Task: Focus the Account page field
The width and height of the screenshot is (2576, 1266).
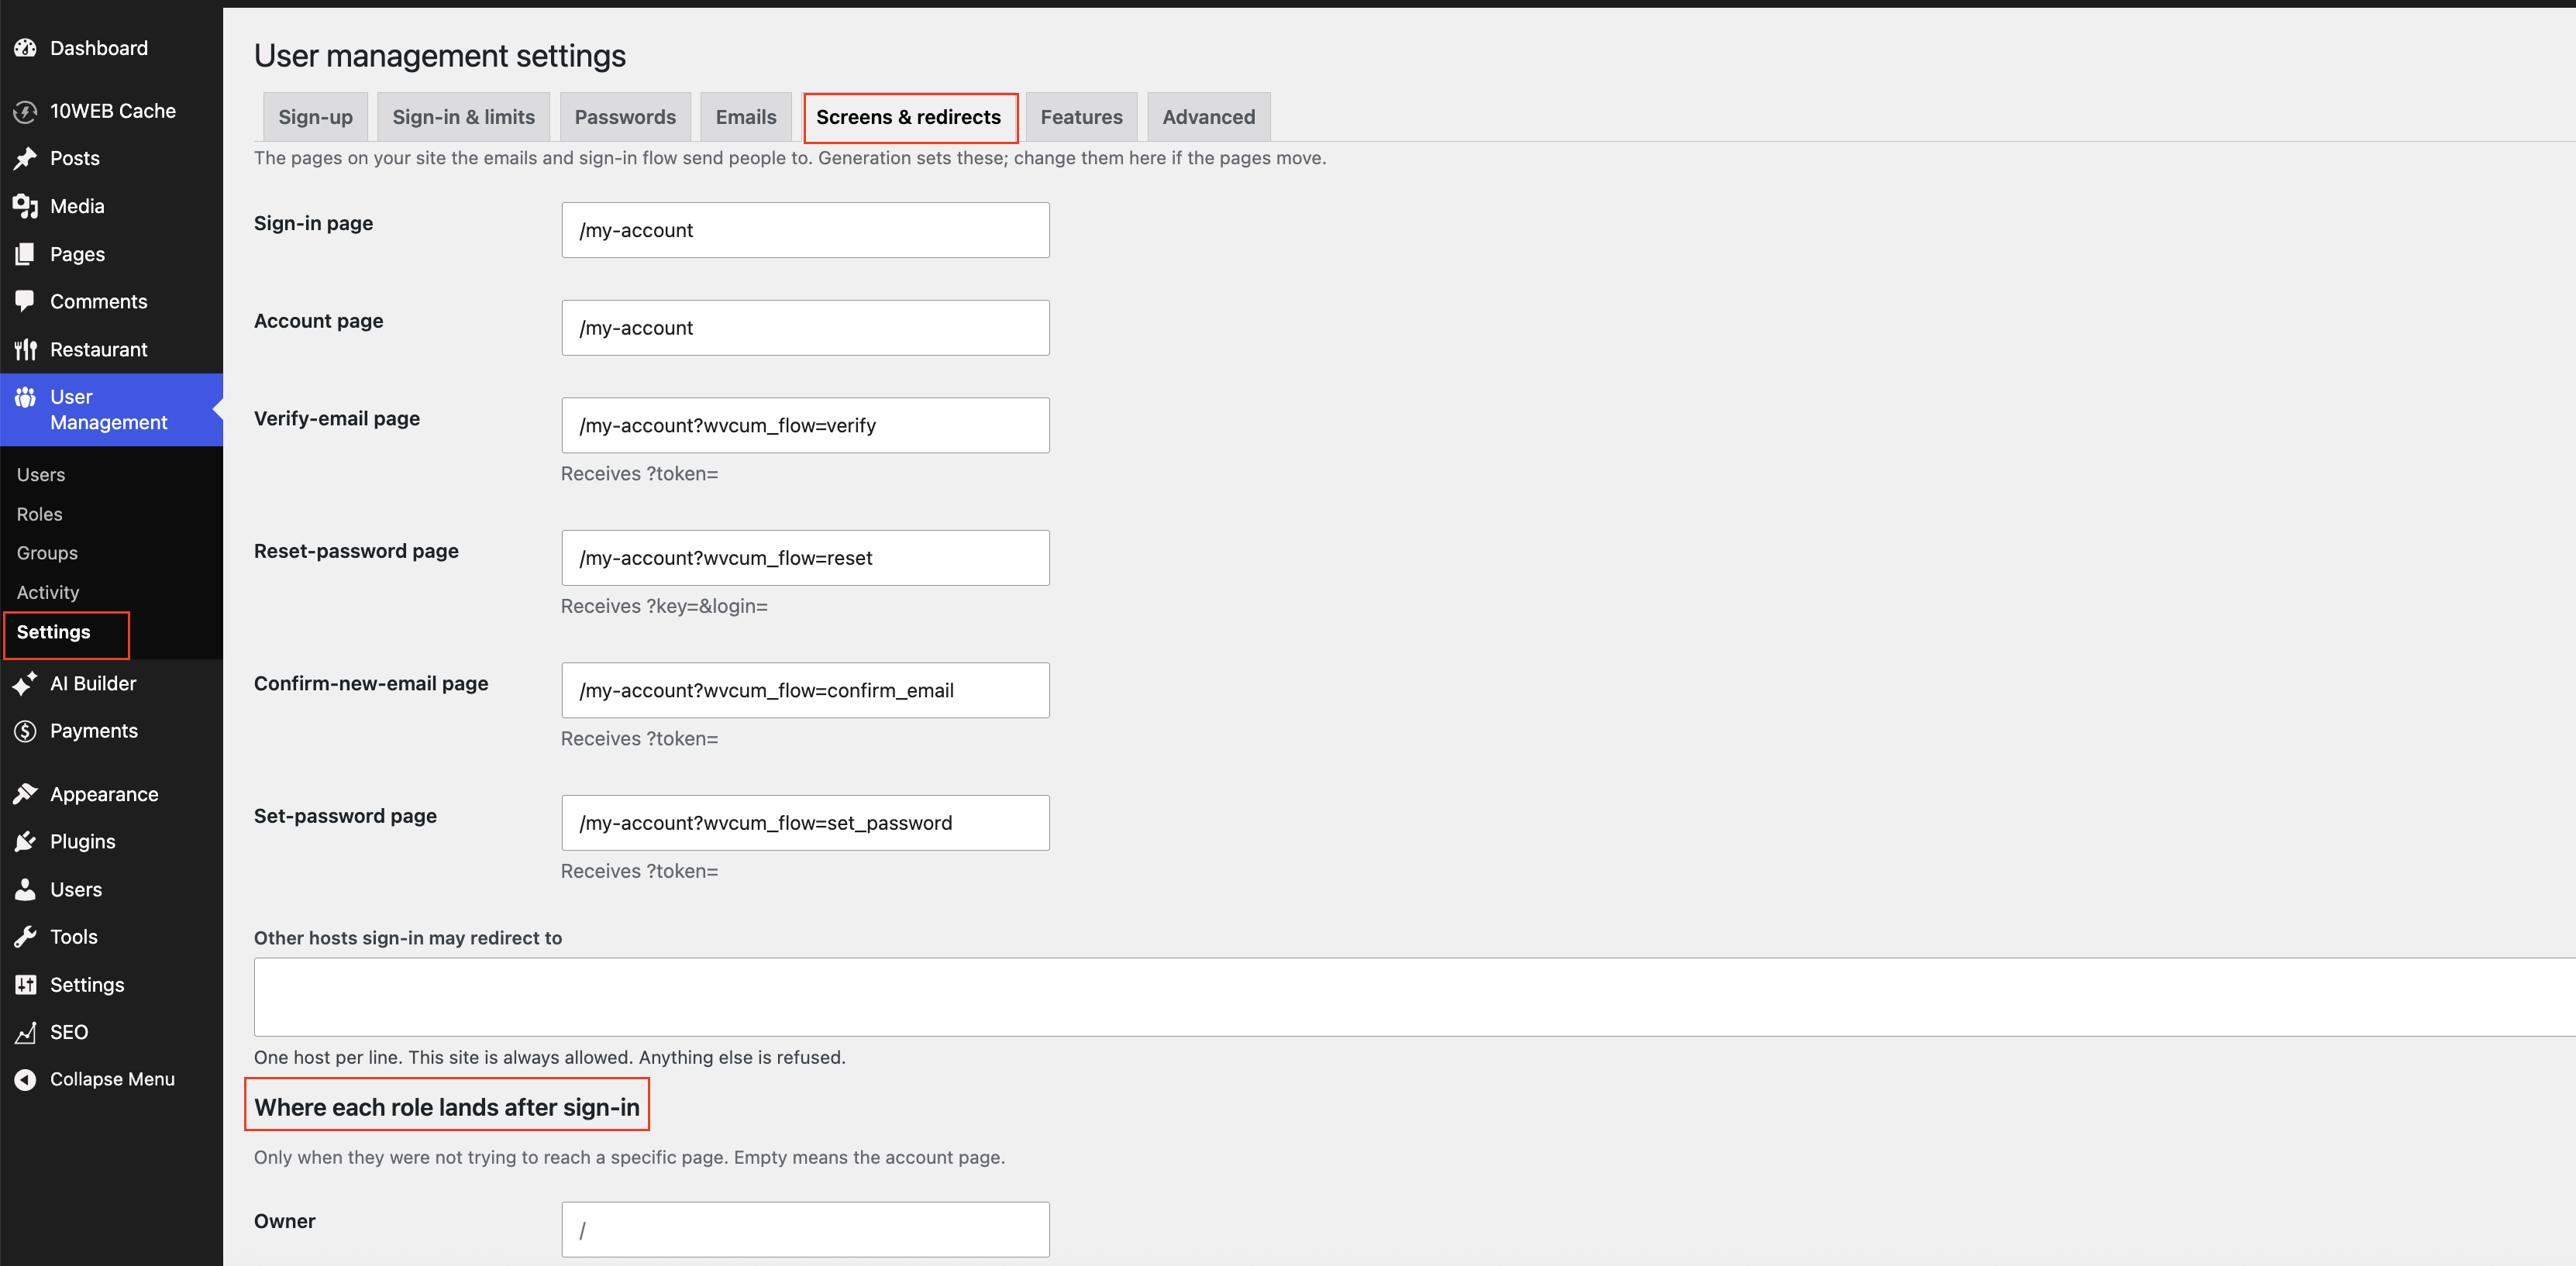Action: click(x=805, y=328)
